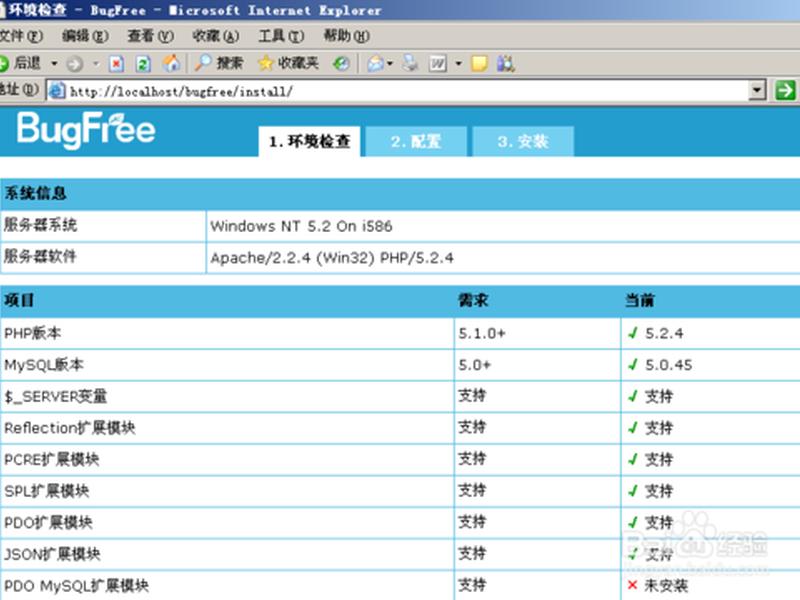The width and height of the screenshot is (800, 600).
Task: Click the Messenger people icon
Action: (x=505, y=63)
